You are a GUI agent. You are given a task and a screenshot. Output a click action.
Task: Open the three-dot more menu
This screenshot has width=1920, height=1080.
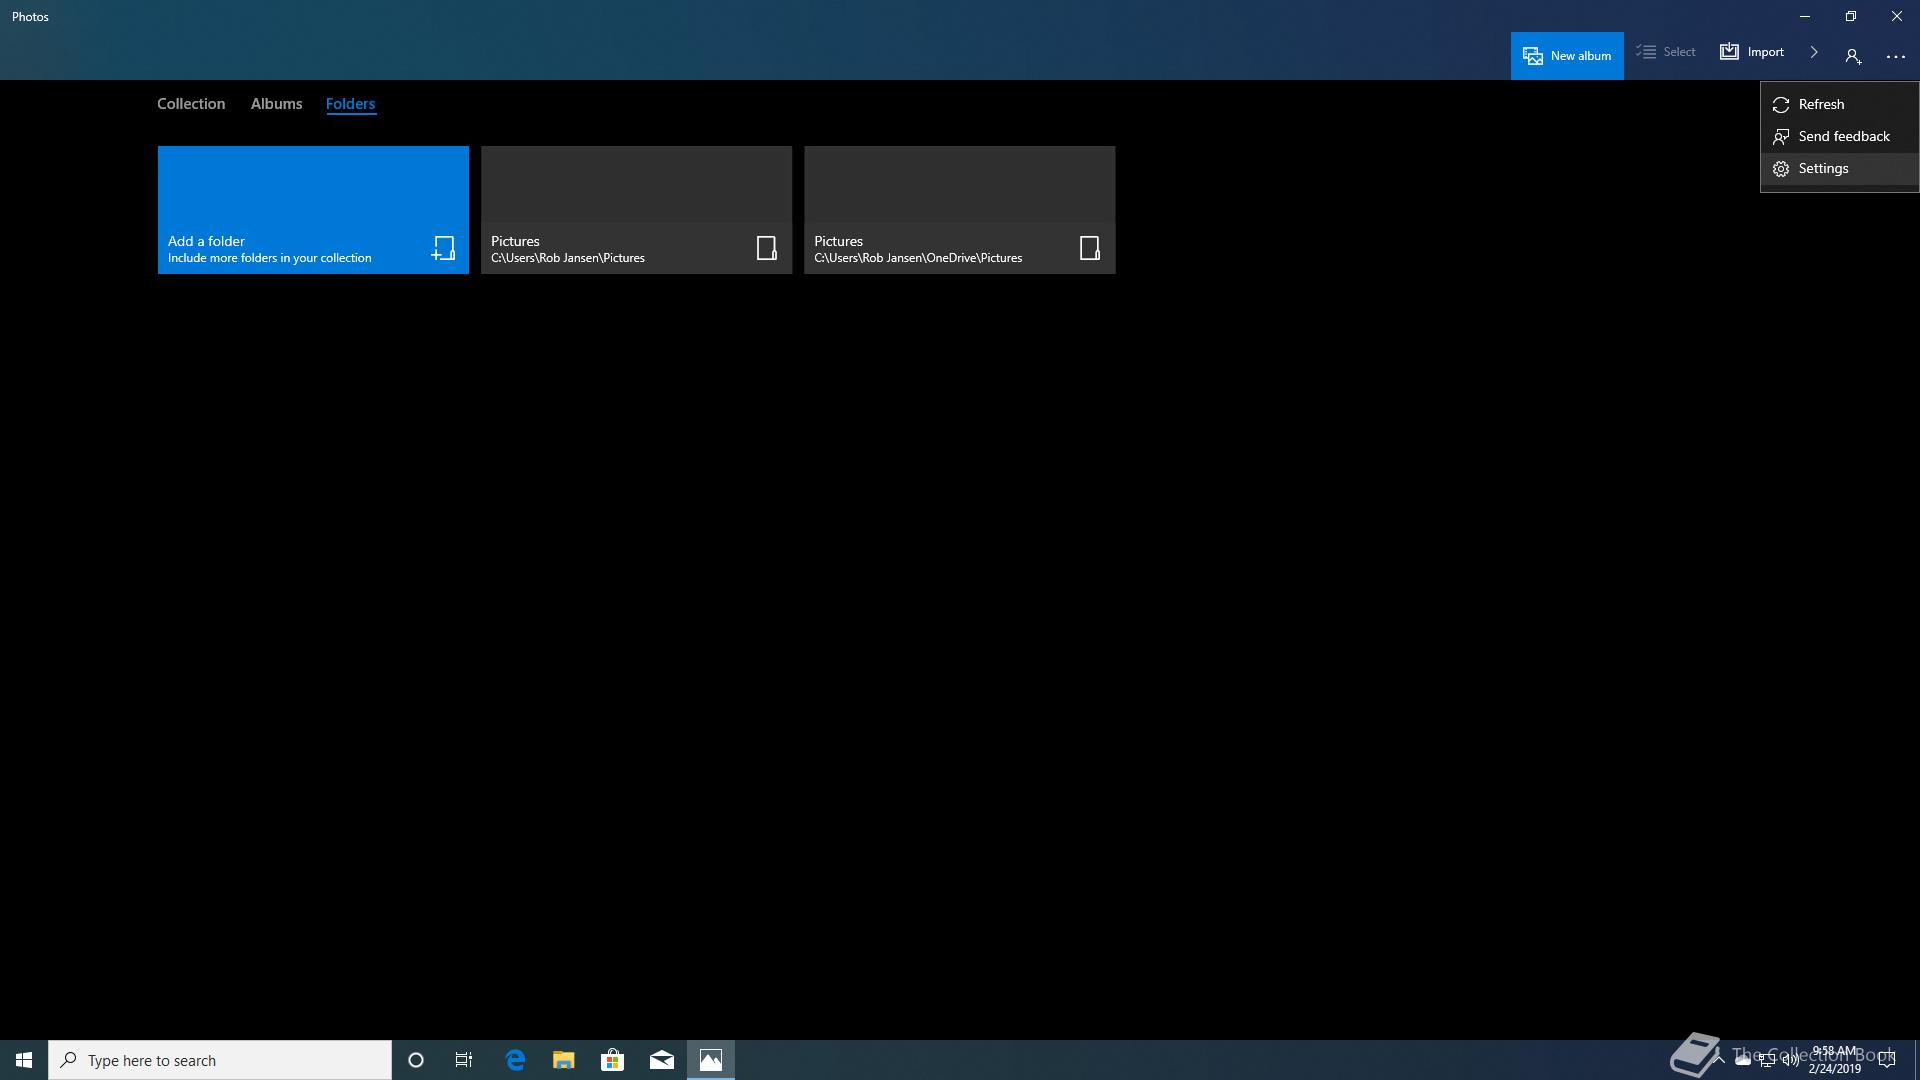point(1896,57)
